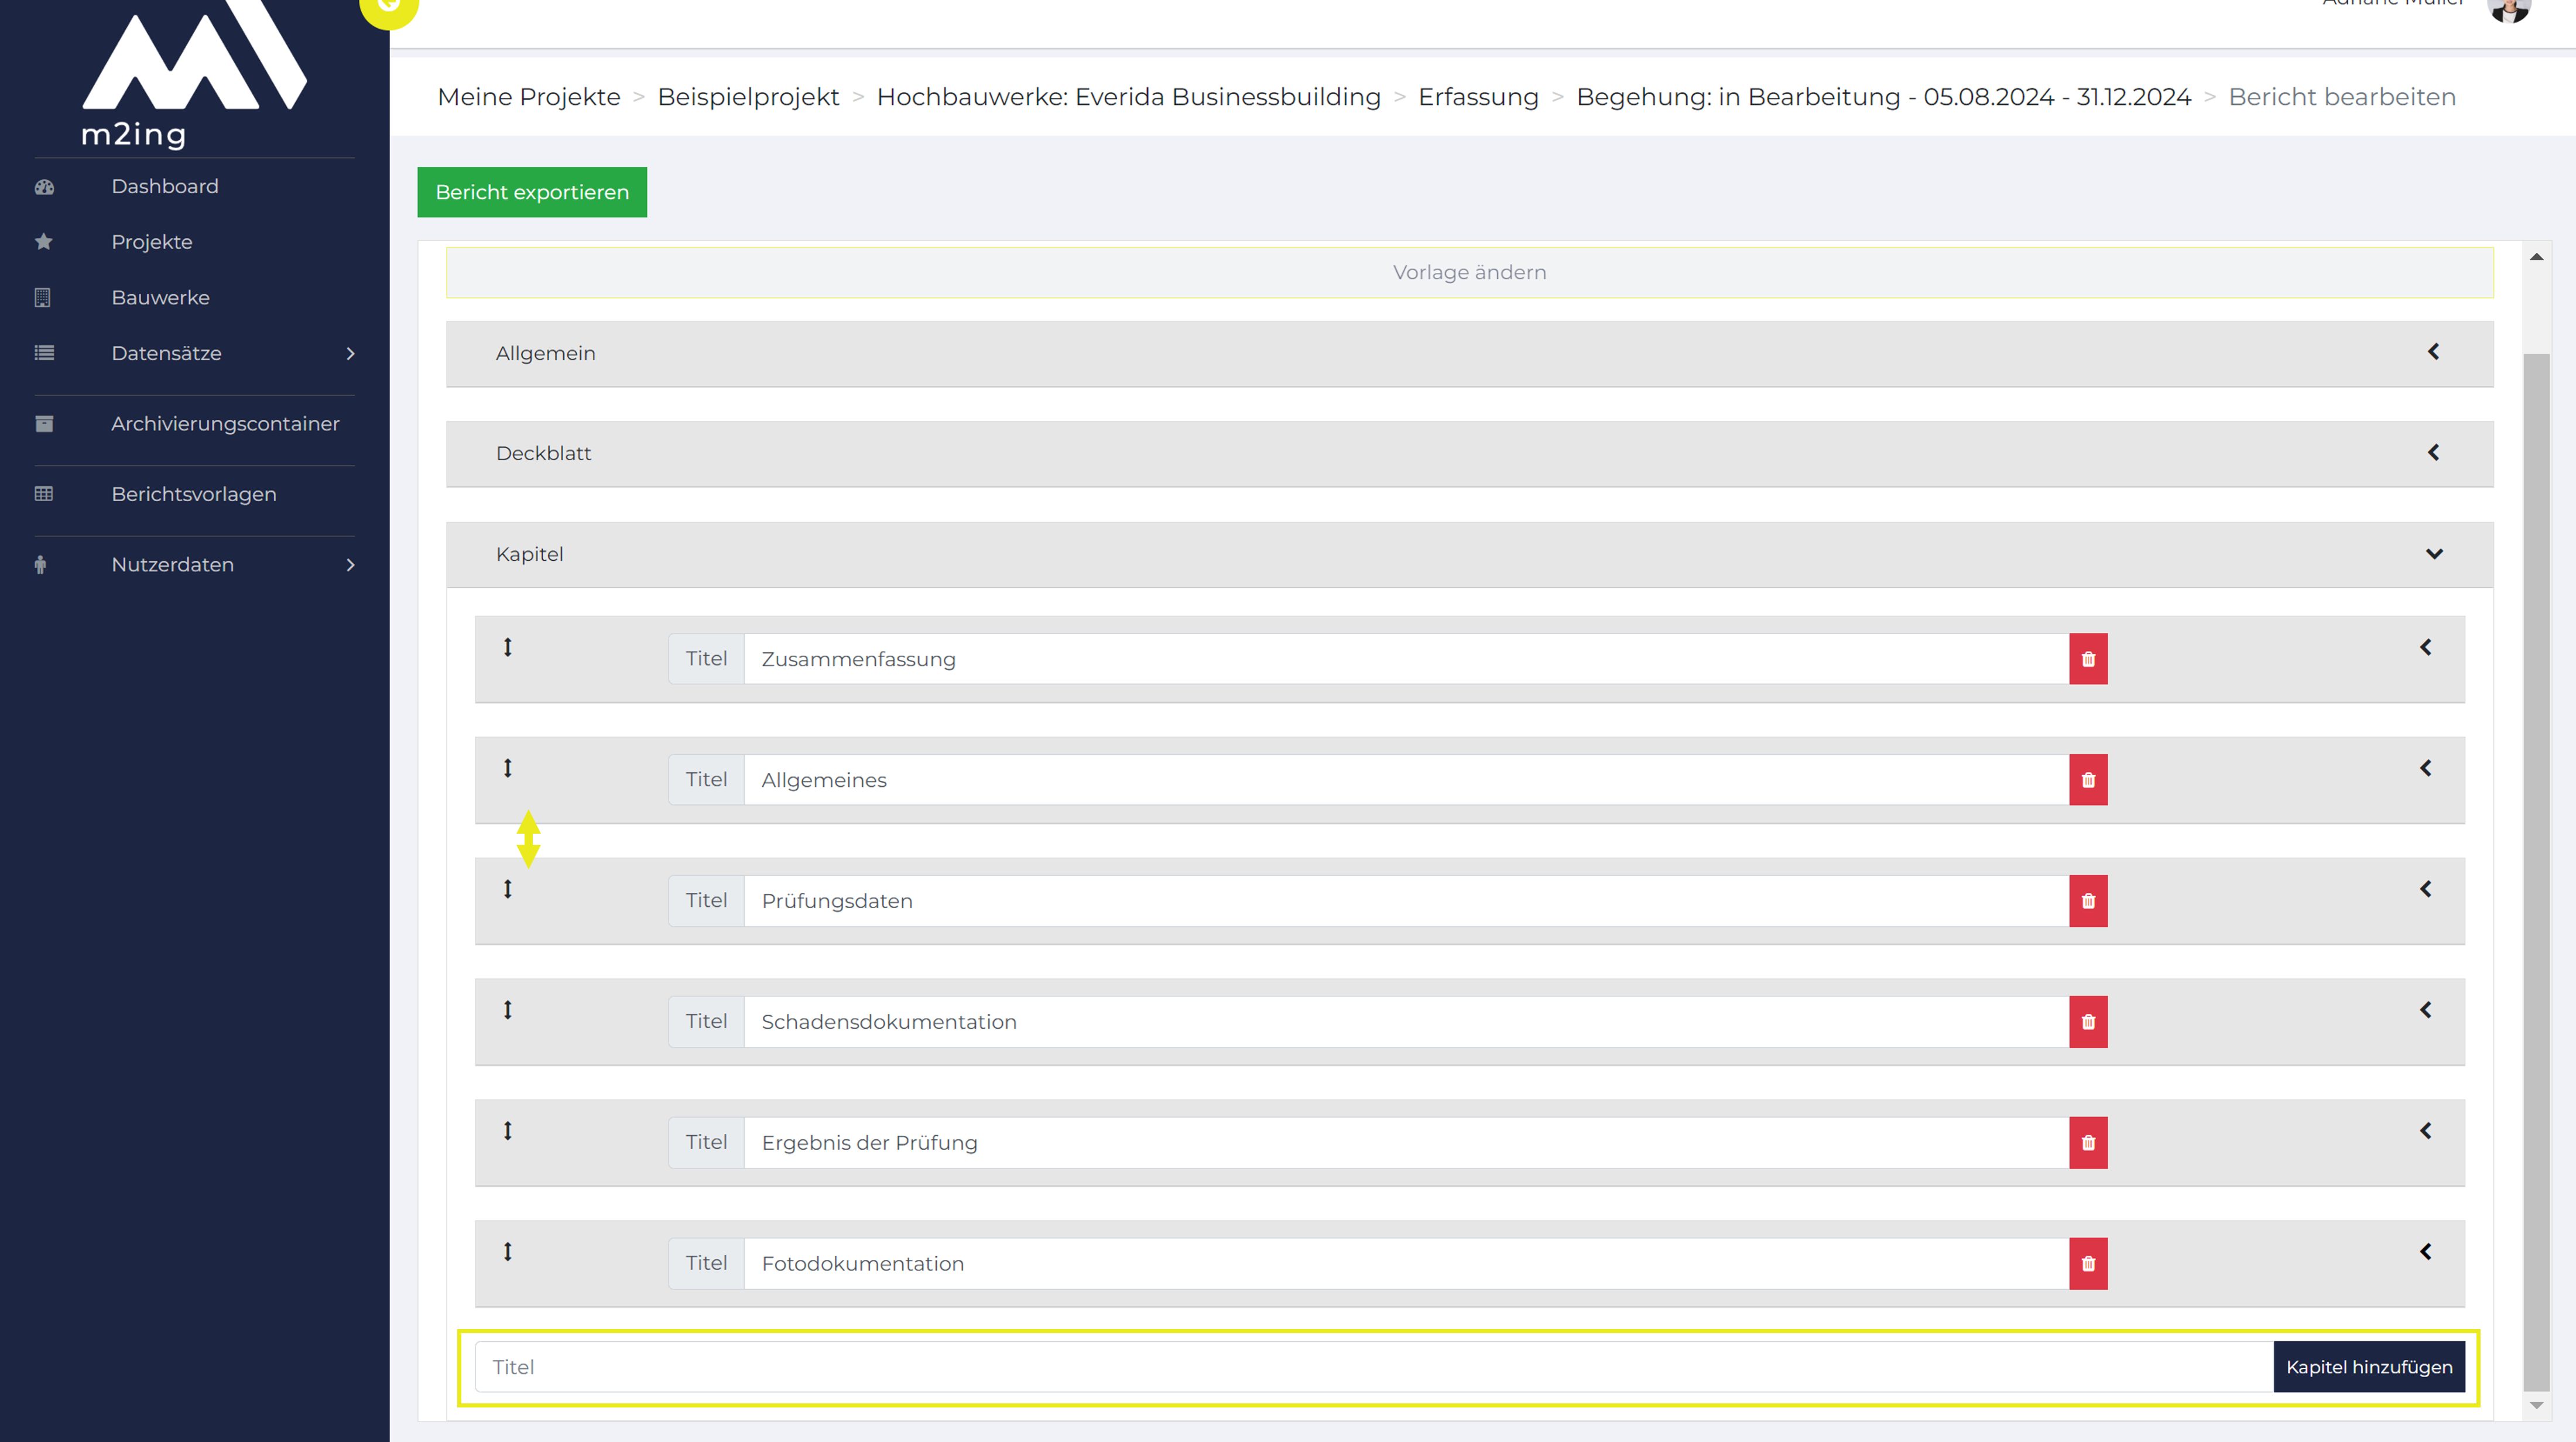The image size is (2576, 1442).
Task: Delete the Zusammenfassung chapter with trash icon
Action: (2088, 659)
